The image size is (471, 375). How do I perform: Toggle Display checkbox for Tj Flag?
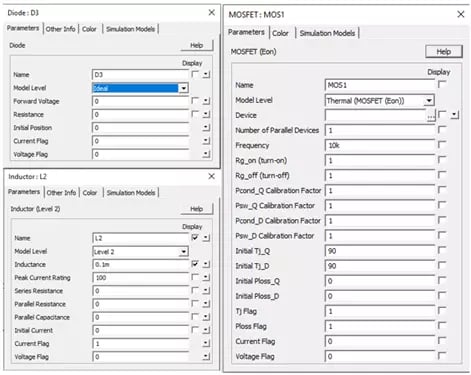tap(442, 310)
